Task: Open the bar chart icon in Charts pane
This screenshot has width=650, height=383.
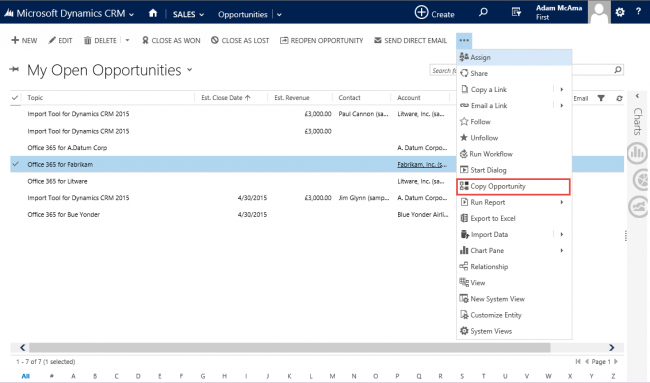Action: (x=638, y=153)
